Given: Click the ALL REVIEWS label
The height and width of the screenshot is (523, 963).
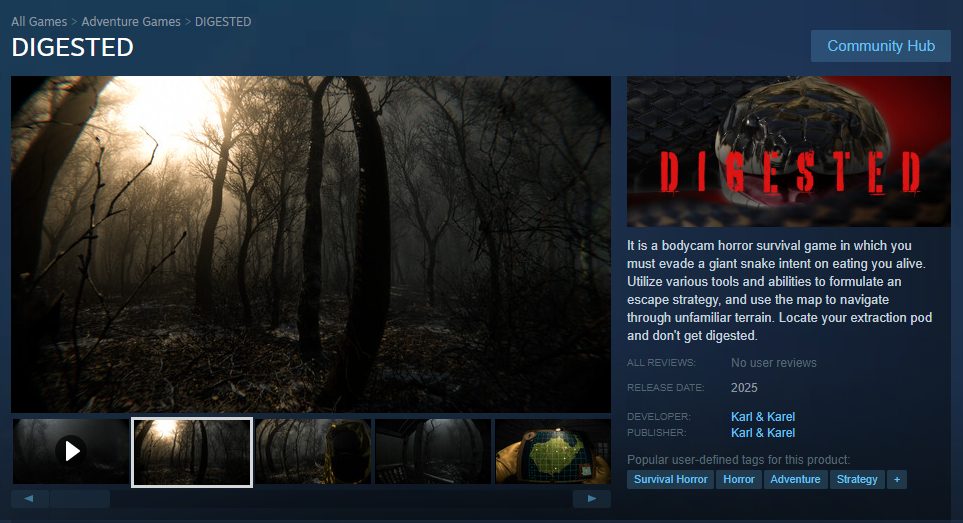Looking at the screenshot, I should pyautogui.click(x=661, y=363).
